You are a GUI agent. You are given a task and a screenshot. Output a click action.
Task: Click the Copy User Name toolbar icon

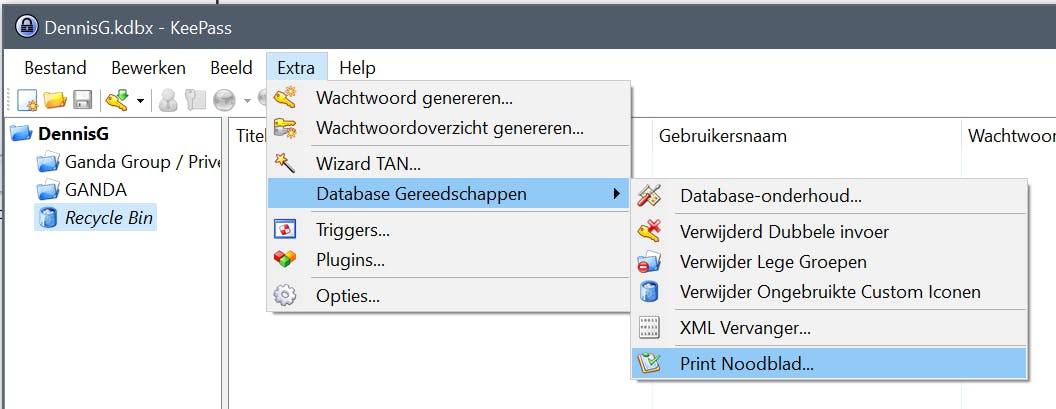coord(168,99)
